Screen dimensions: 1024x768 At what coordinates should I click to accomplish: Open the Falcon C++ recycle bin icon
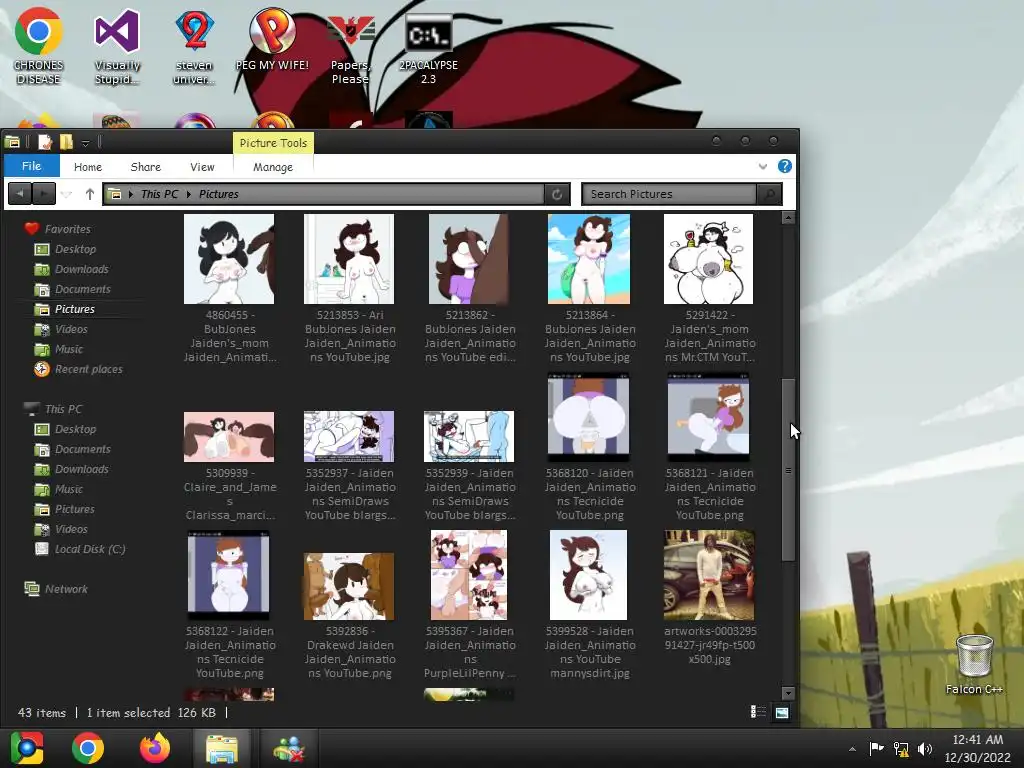[974, 664]
